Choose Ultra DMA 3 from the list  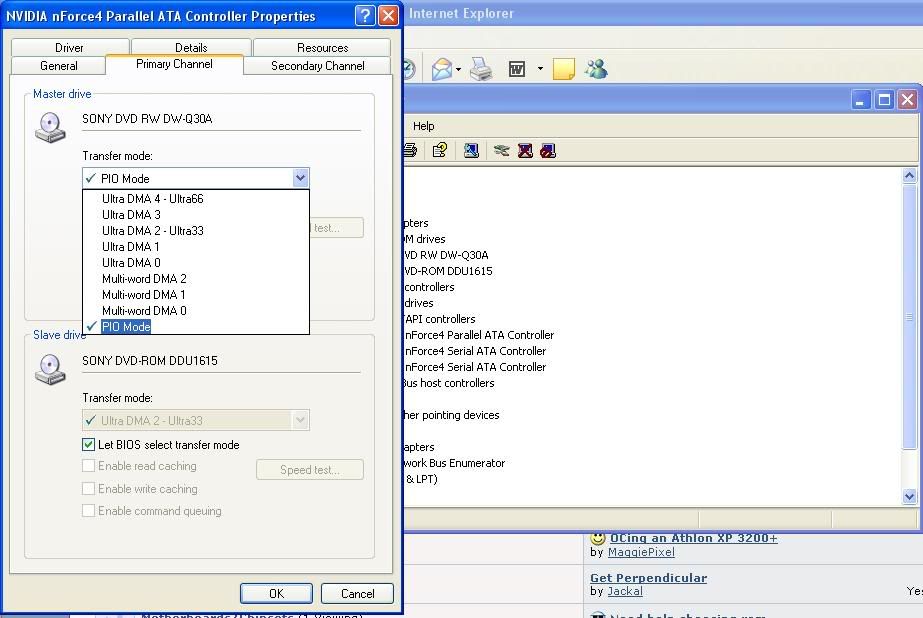[x=196, y=214]
